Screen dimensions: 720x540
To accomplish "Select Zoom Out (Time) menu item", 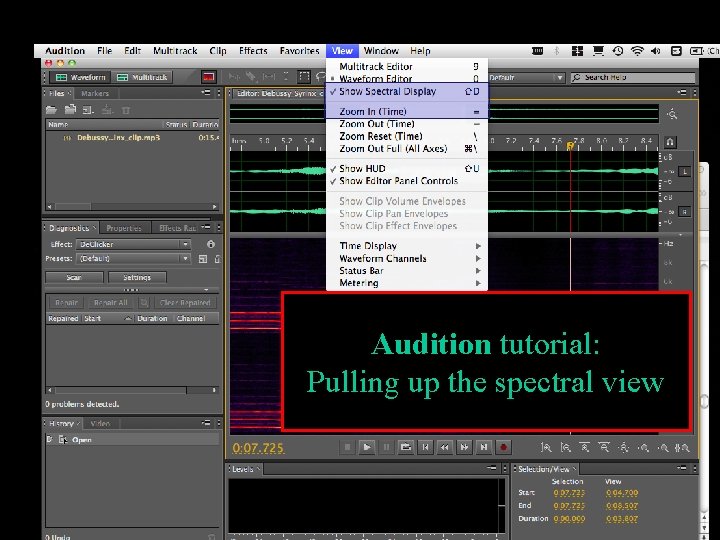I will (407, 124).
